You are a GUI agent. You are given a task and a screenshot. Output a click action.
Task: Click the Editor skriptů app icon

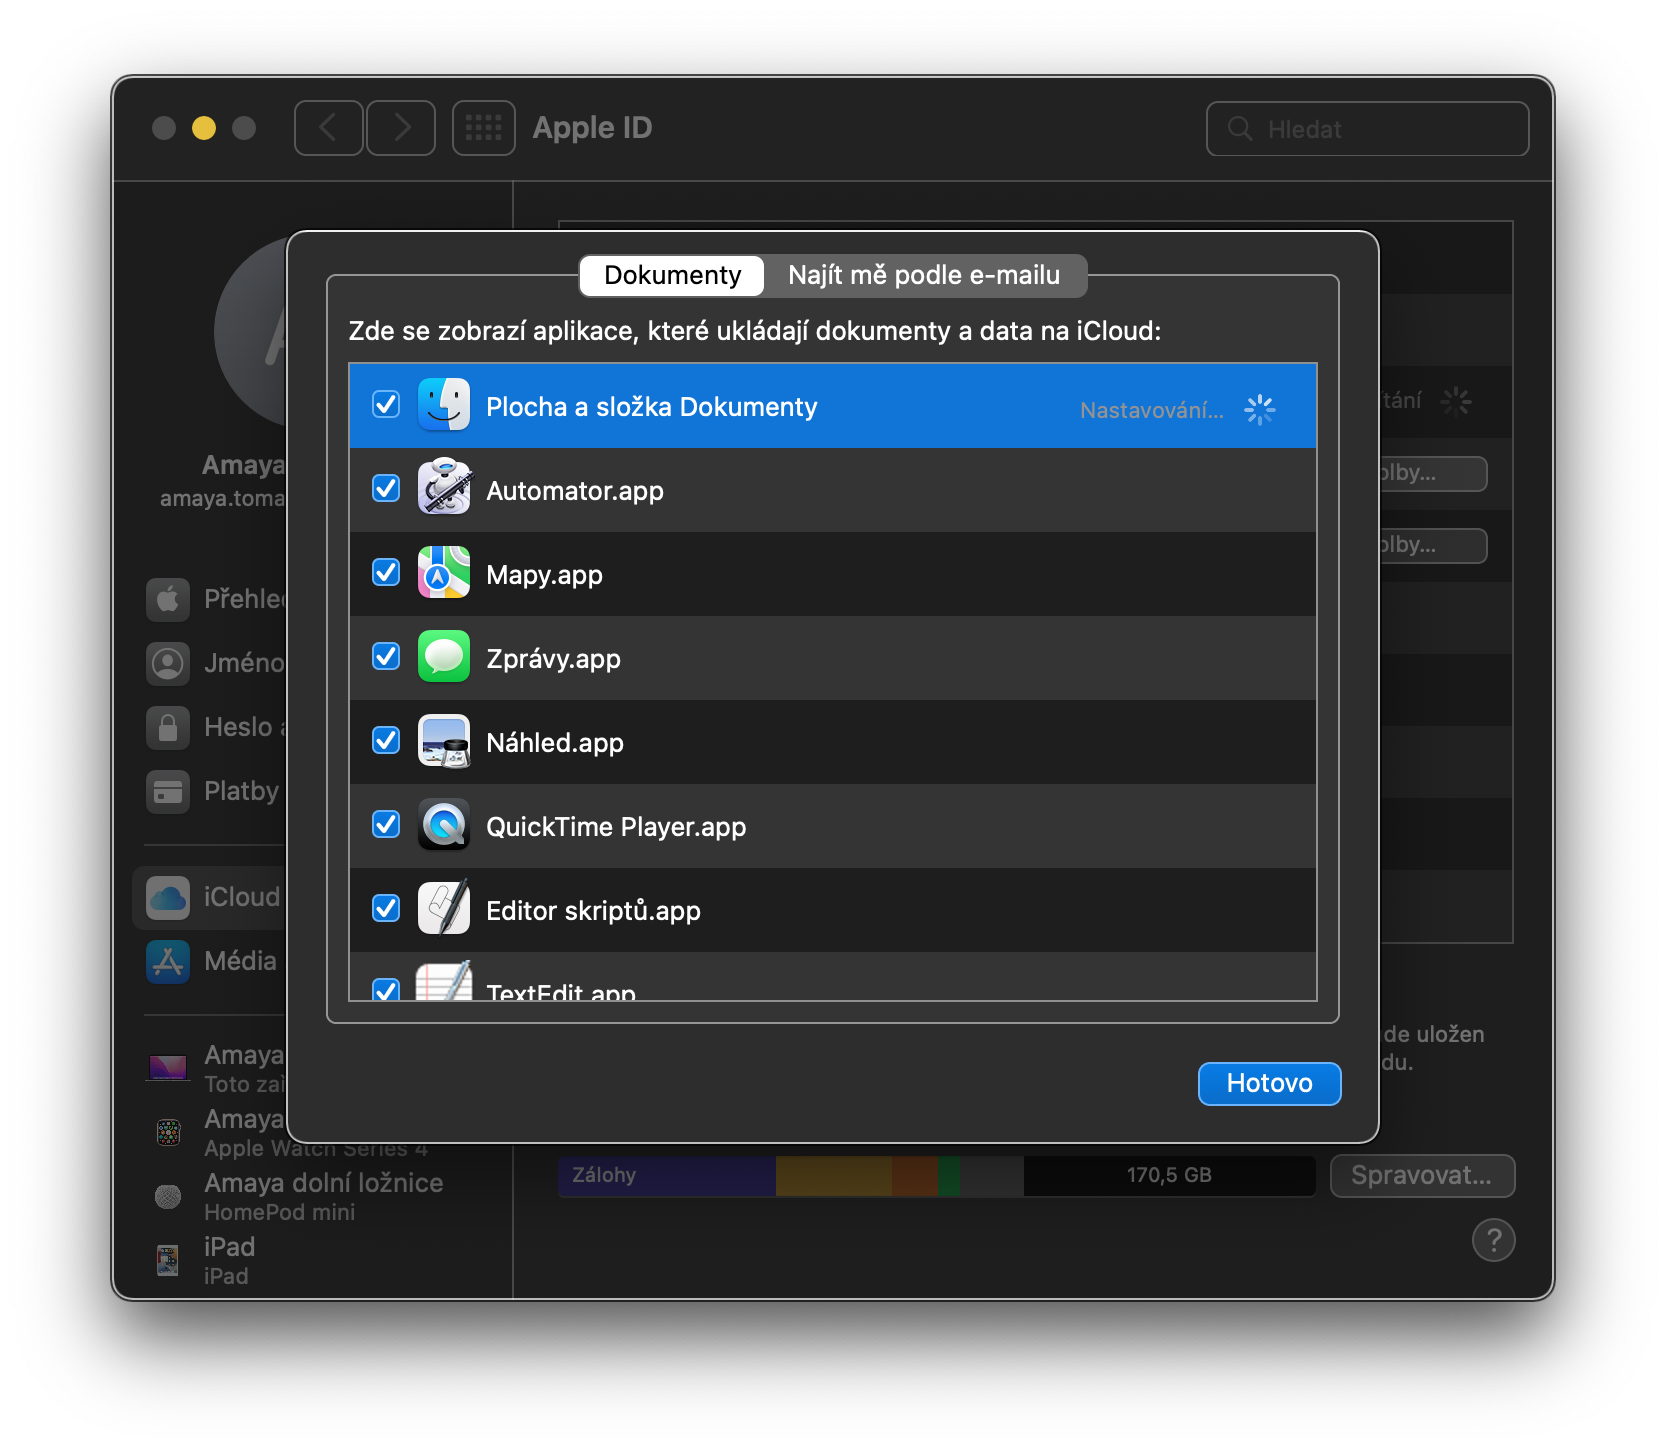(443, 908)
